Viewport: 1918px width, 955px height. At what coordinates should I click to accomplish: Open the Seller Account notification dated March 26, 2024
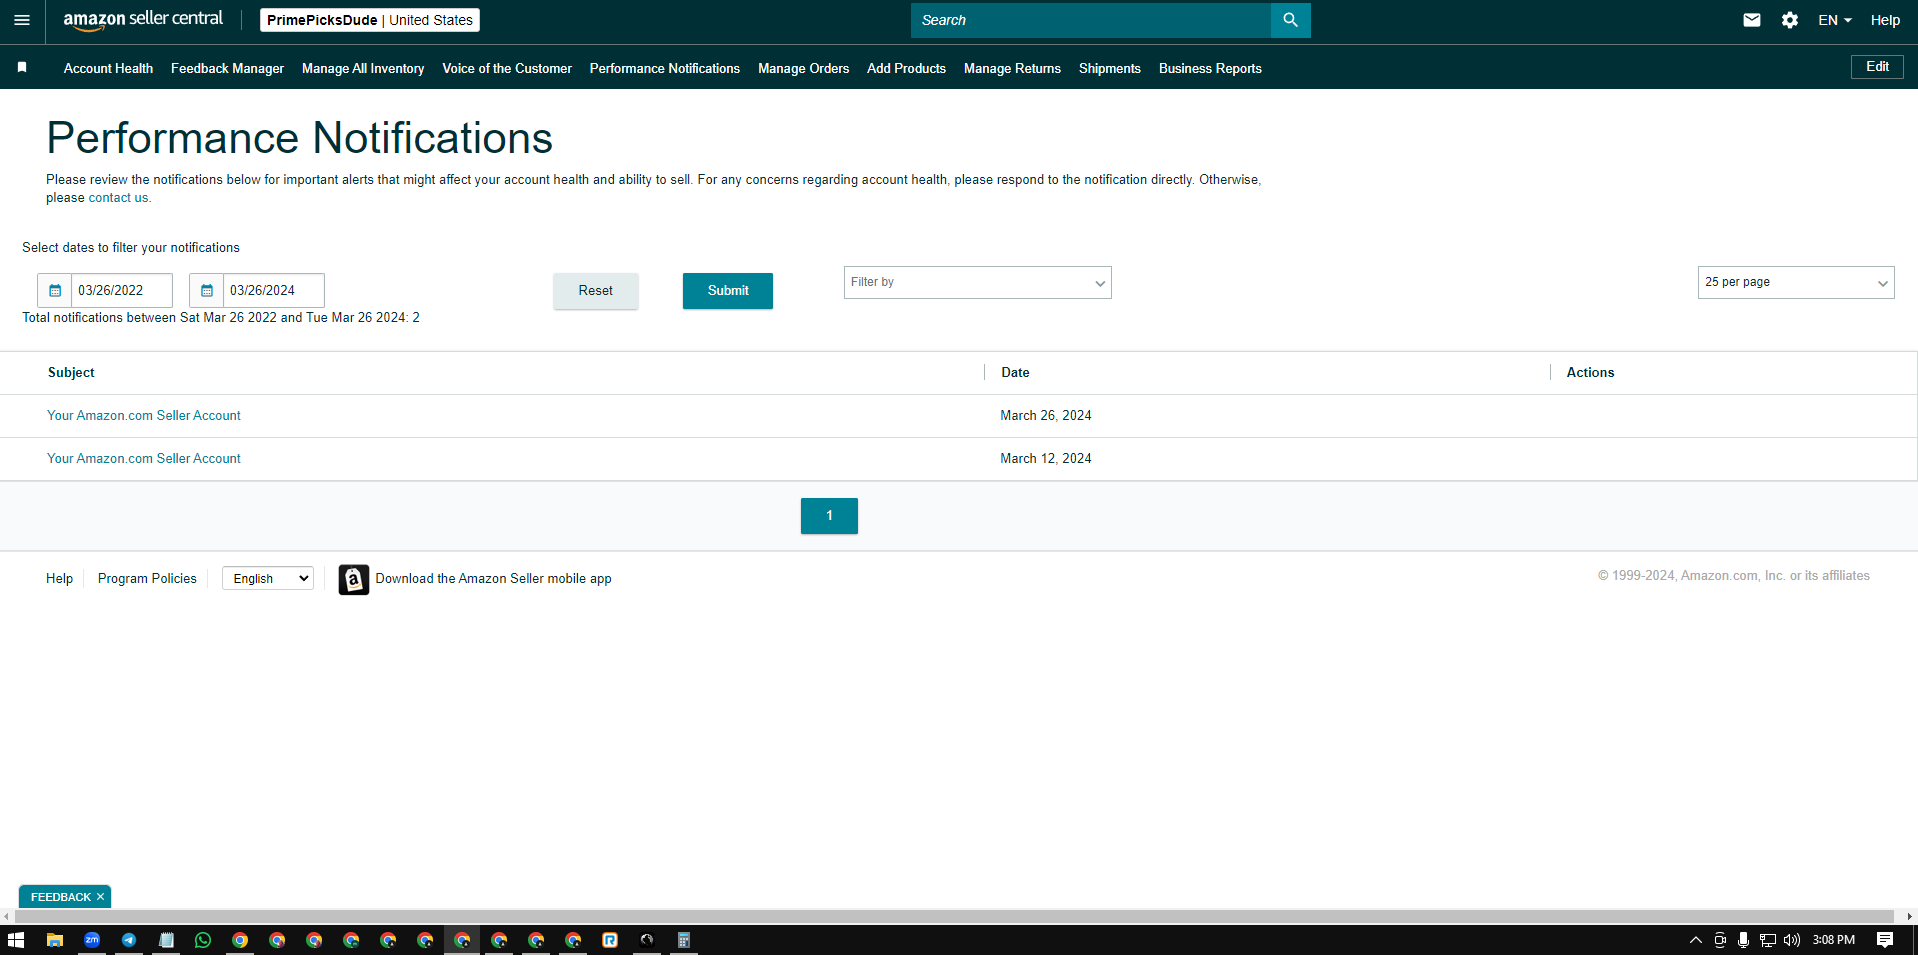(144, 416)
